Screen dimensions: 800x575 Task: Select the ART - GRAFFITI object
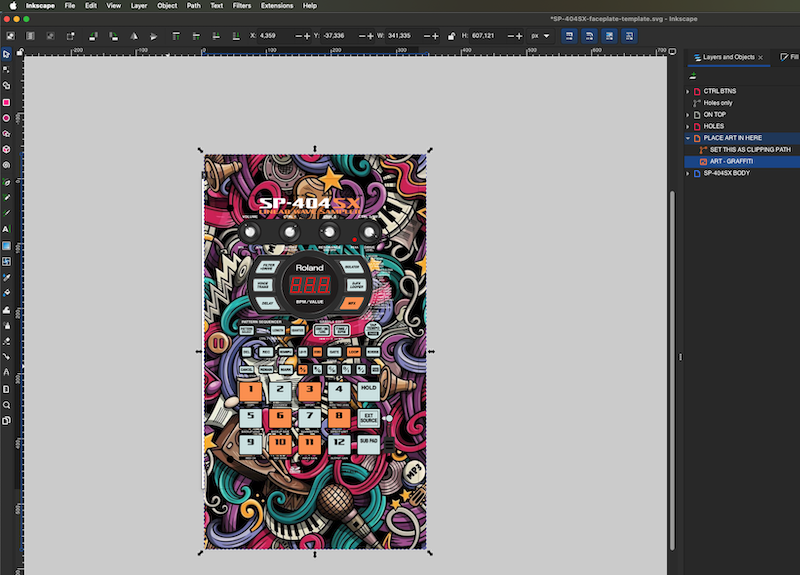click(730, 161)
